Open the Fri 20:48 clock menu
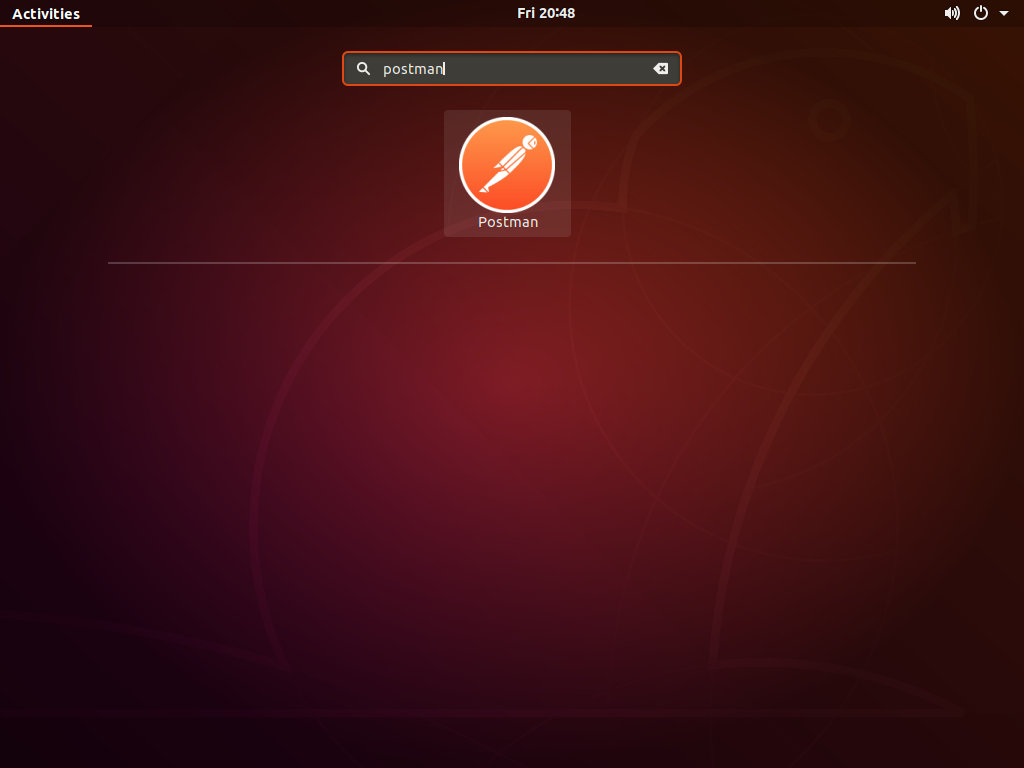This screenshot has height=768, width=1024. [546, 13]
